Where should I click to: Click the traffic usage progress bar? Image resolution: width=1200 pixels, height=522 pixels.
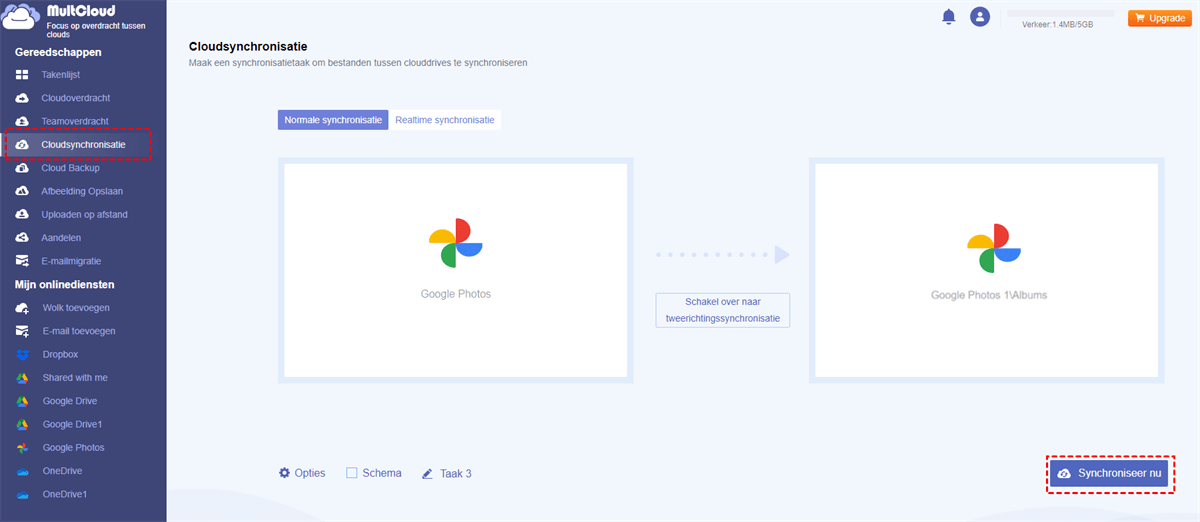click(1059, 14)
